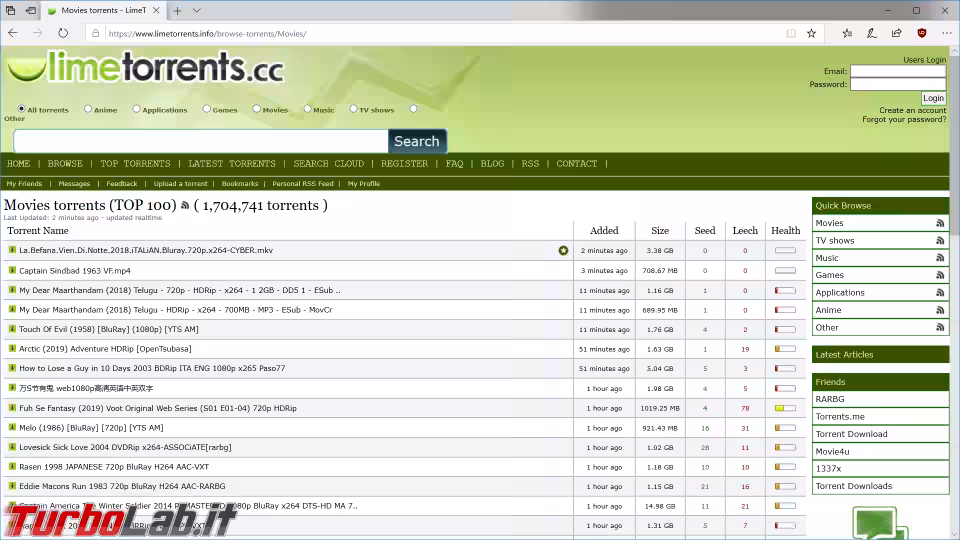Click the Create an account link
This screenshot has height=540, width=960.
[x=912, y=110]
